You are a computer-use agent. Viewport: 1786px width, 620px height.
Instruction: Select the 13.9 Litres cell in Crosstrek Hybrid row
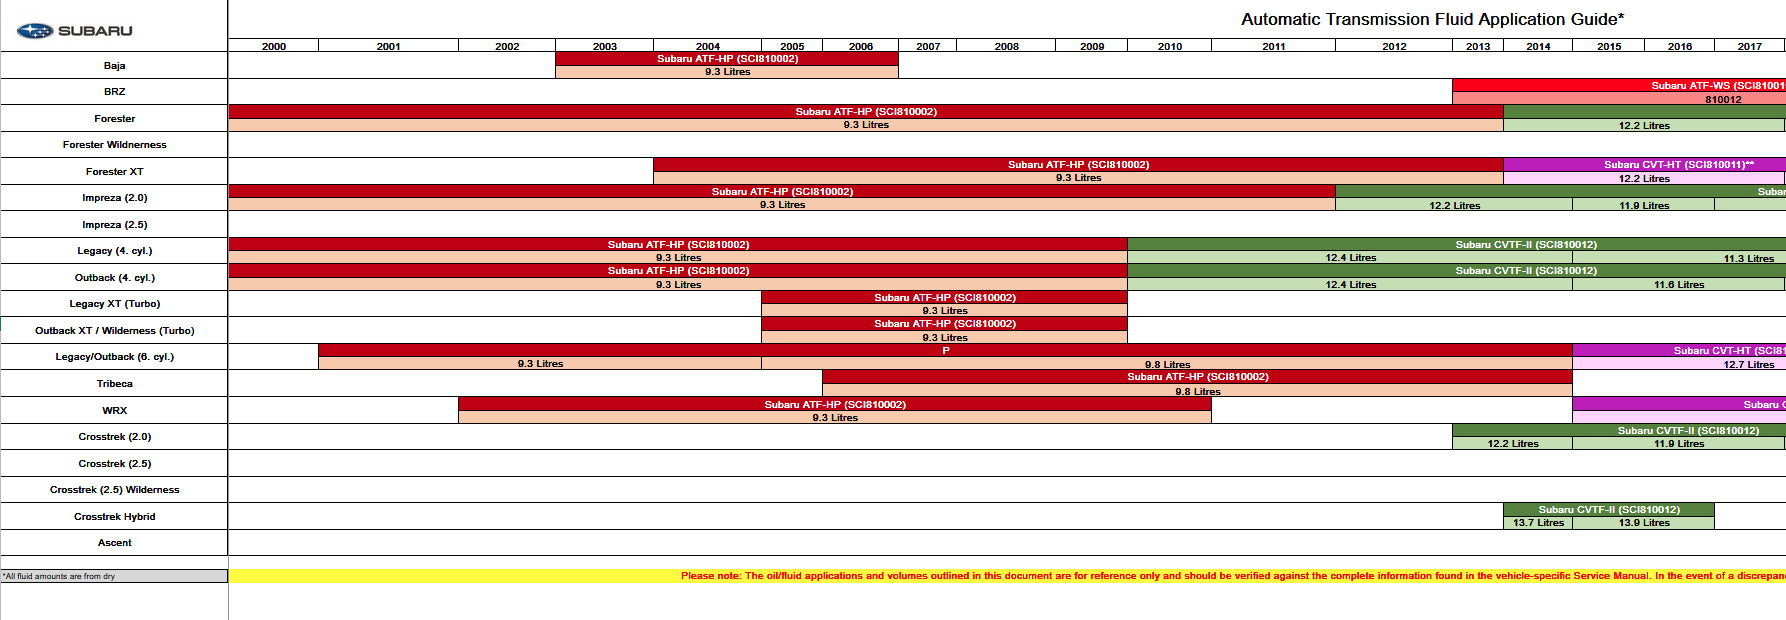pyautogui.click(x=1644, y=523)
